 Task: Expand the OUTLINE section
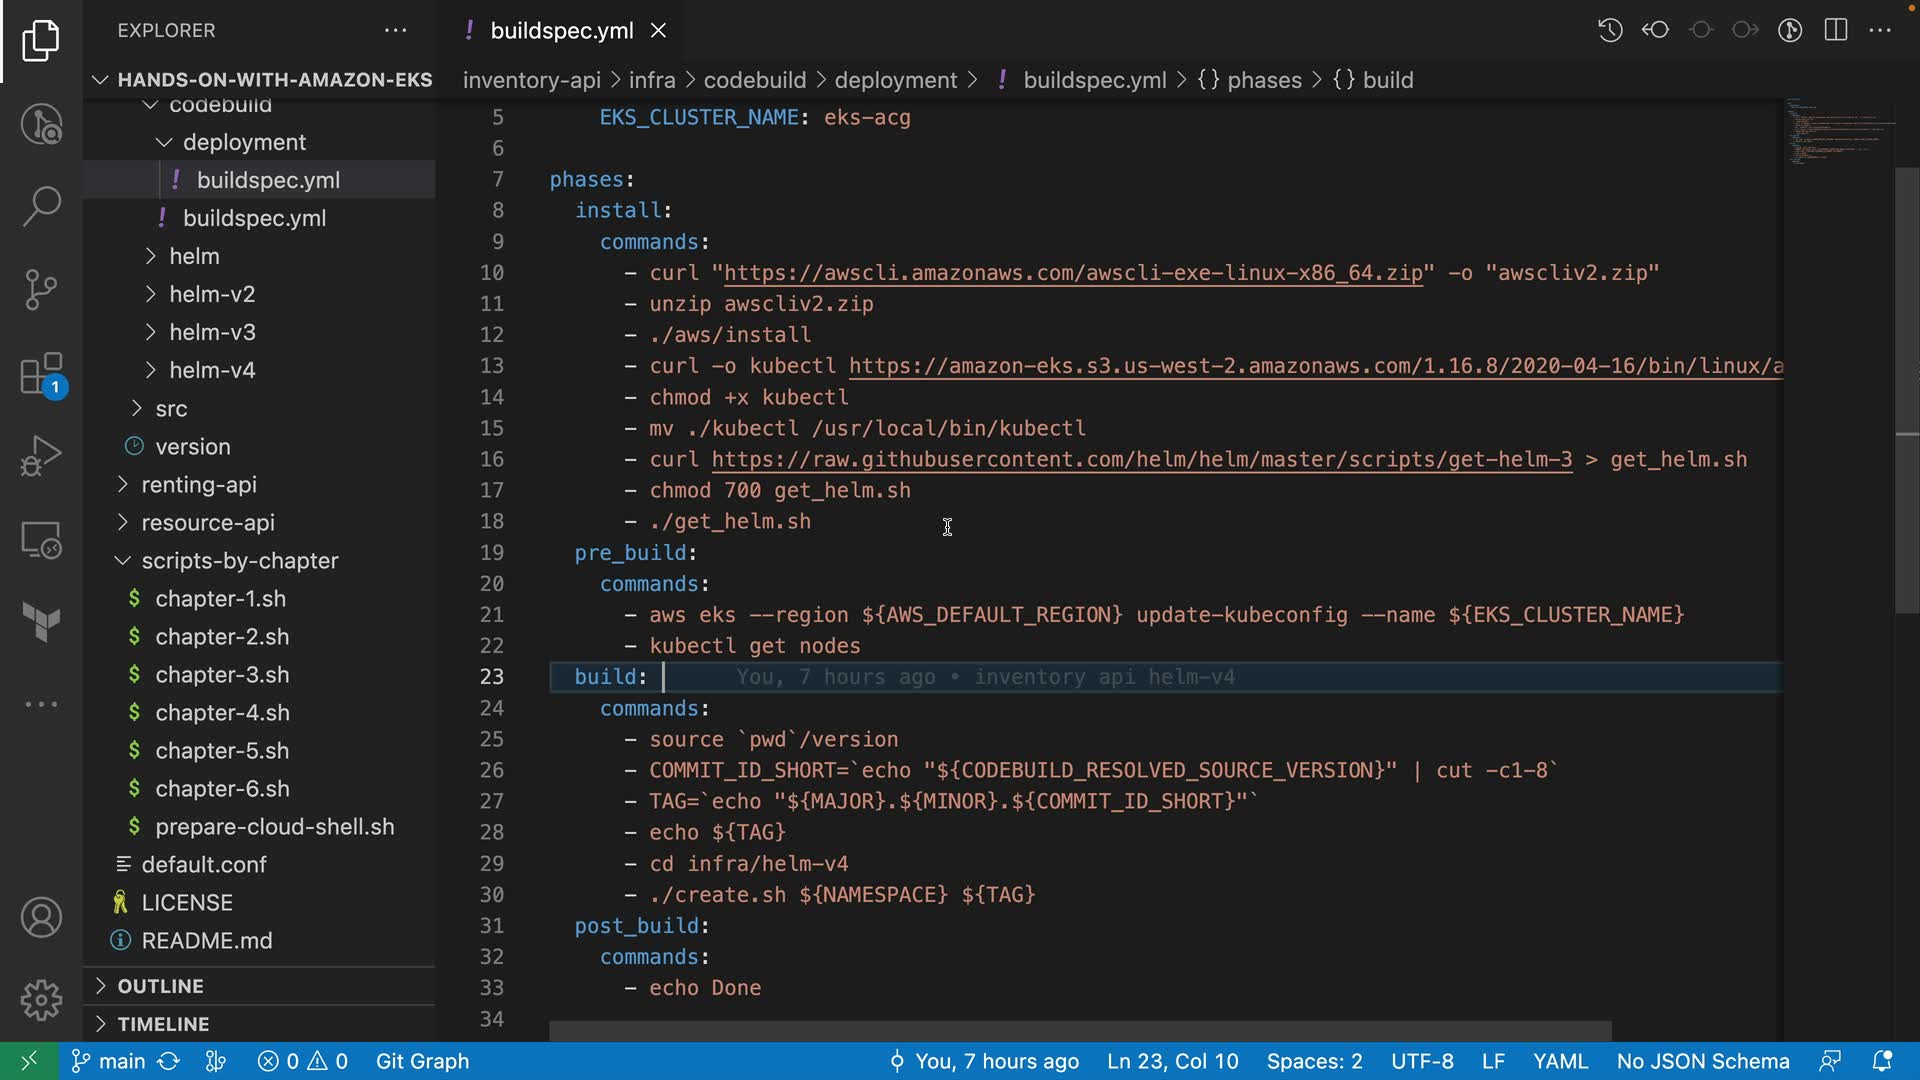click(x=160, y=986)
